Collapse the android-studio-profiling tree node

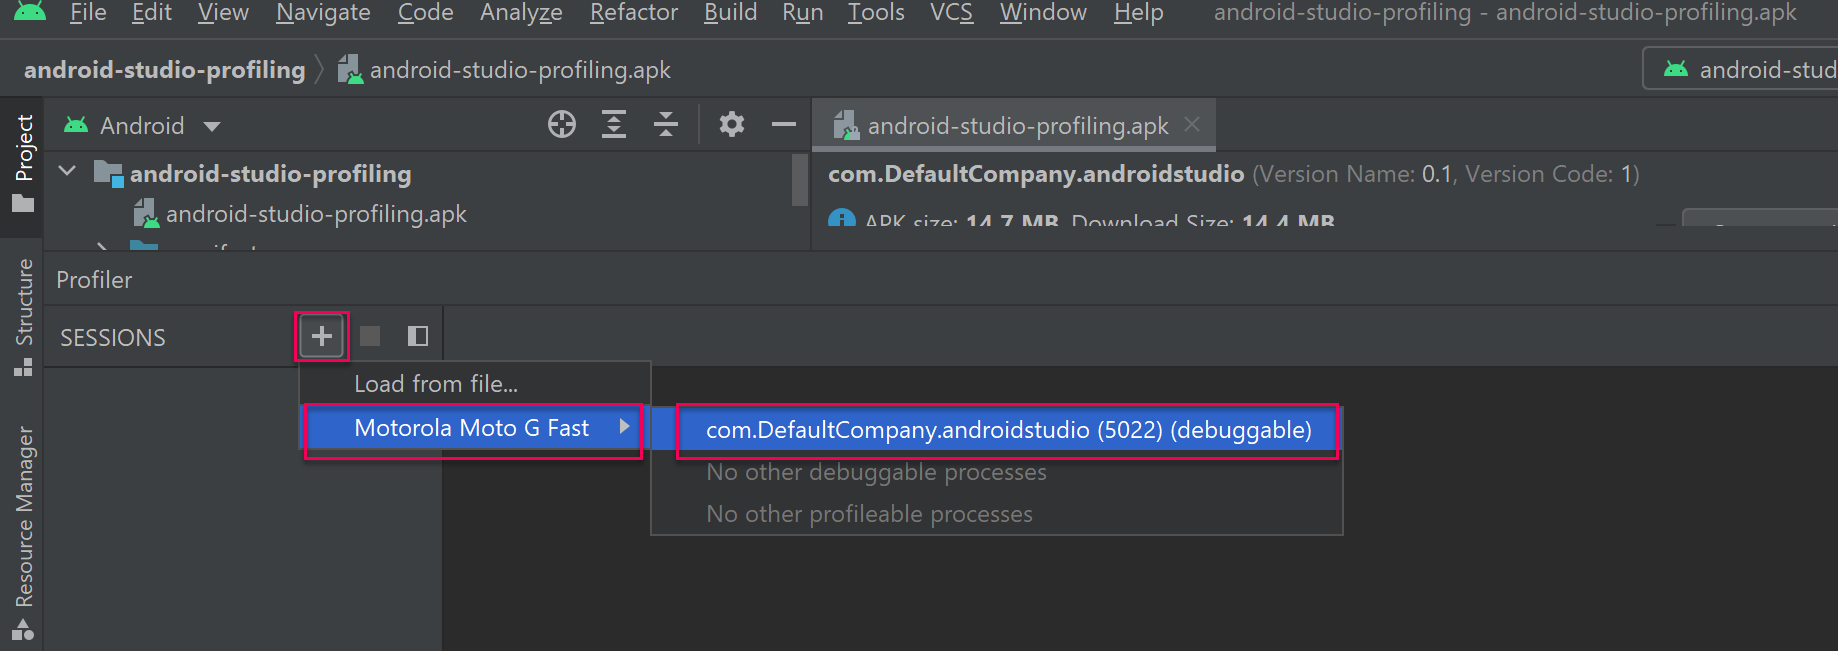coord(68,172)
